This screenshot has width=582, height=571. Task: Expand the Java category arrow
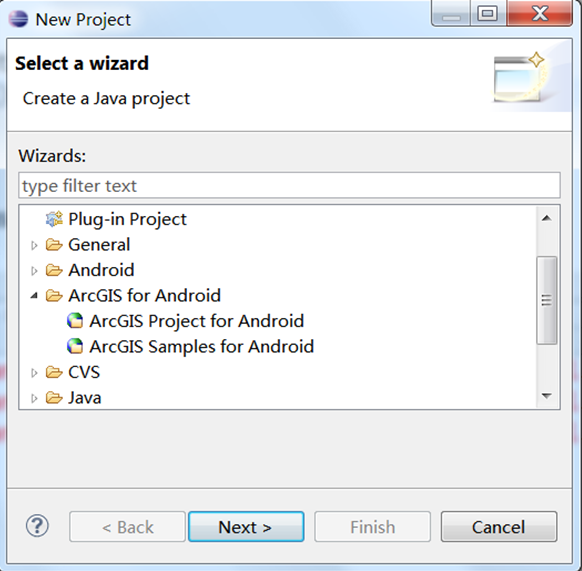pos(34,398)
